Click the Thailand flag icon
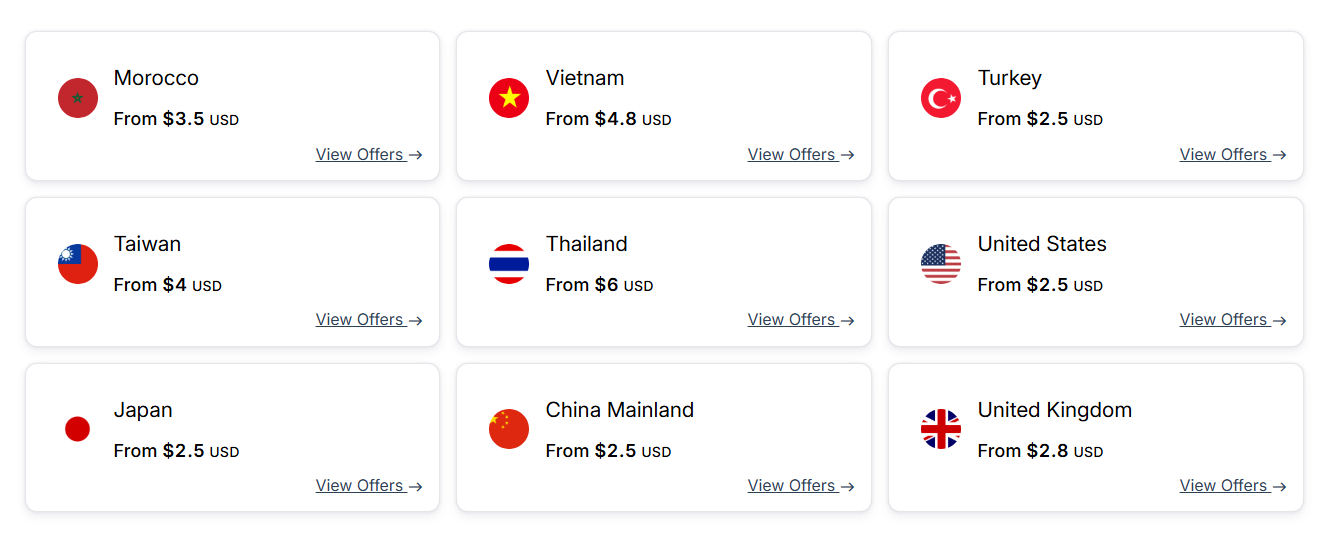 click(x=509, y=264)
